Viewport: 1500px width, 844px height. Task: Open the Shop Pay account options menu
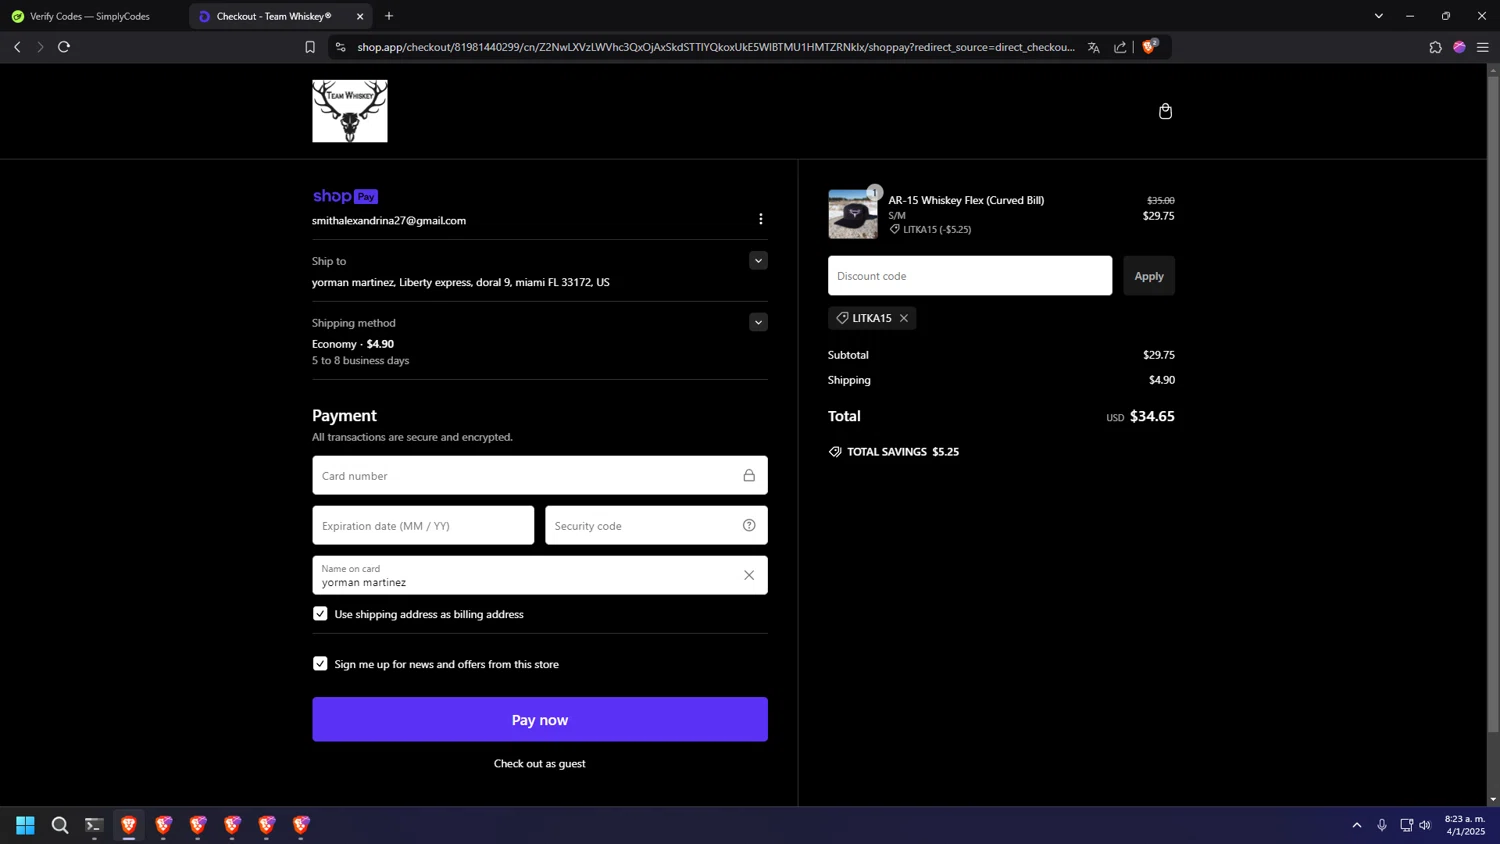(x=760, y=219)
